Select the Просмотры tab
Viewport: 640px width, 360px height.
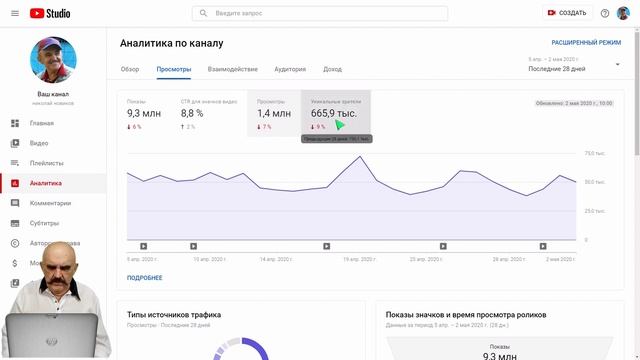pos(174,69)
